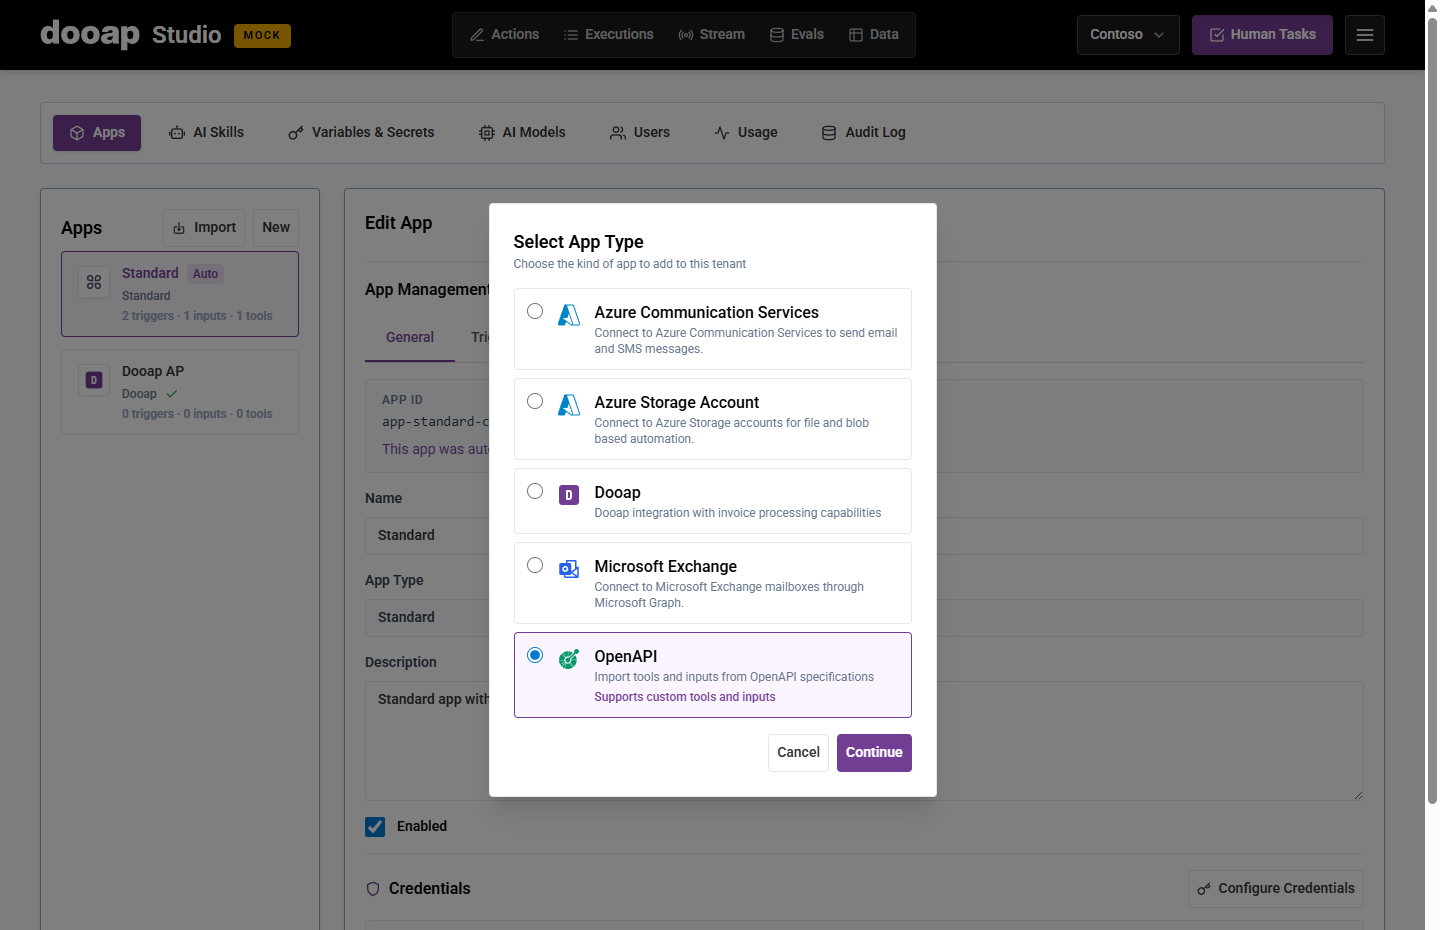Open the Audit Log section
The height and width of the screenshot is (930, 1440).
(864, 133)
